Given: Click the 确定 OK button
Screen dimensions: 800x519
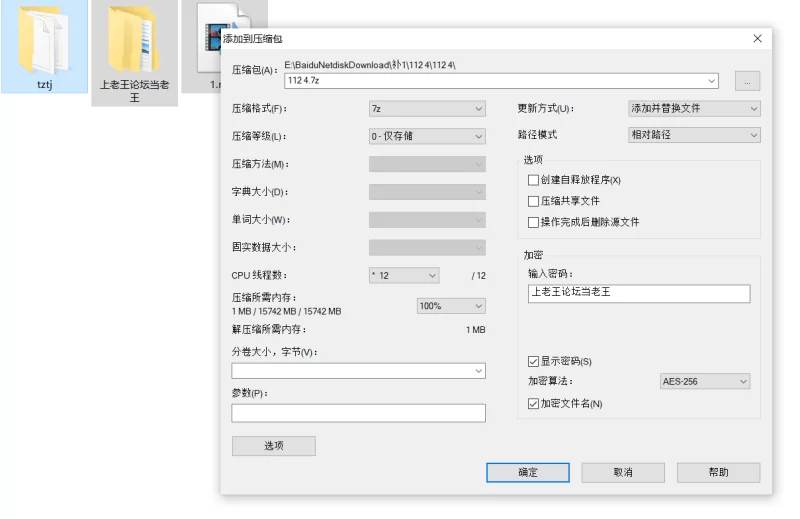Looking at the screenshot, I should point(528,473).
